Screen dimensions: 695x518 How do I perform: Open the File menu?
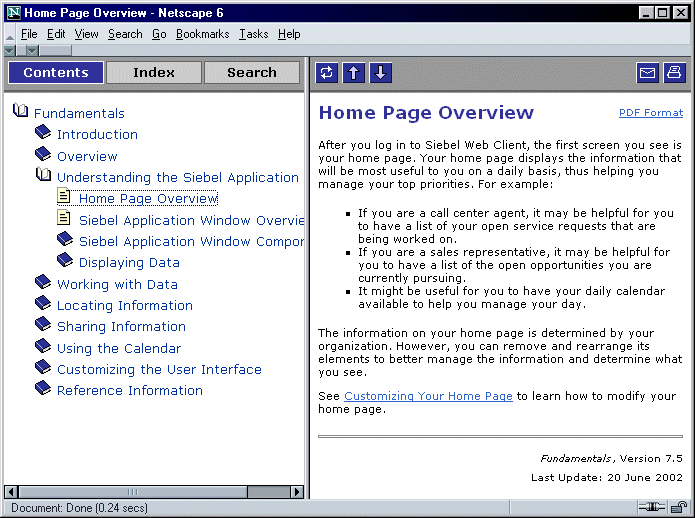click(29, 34)
